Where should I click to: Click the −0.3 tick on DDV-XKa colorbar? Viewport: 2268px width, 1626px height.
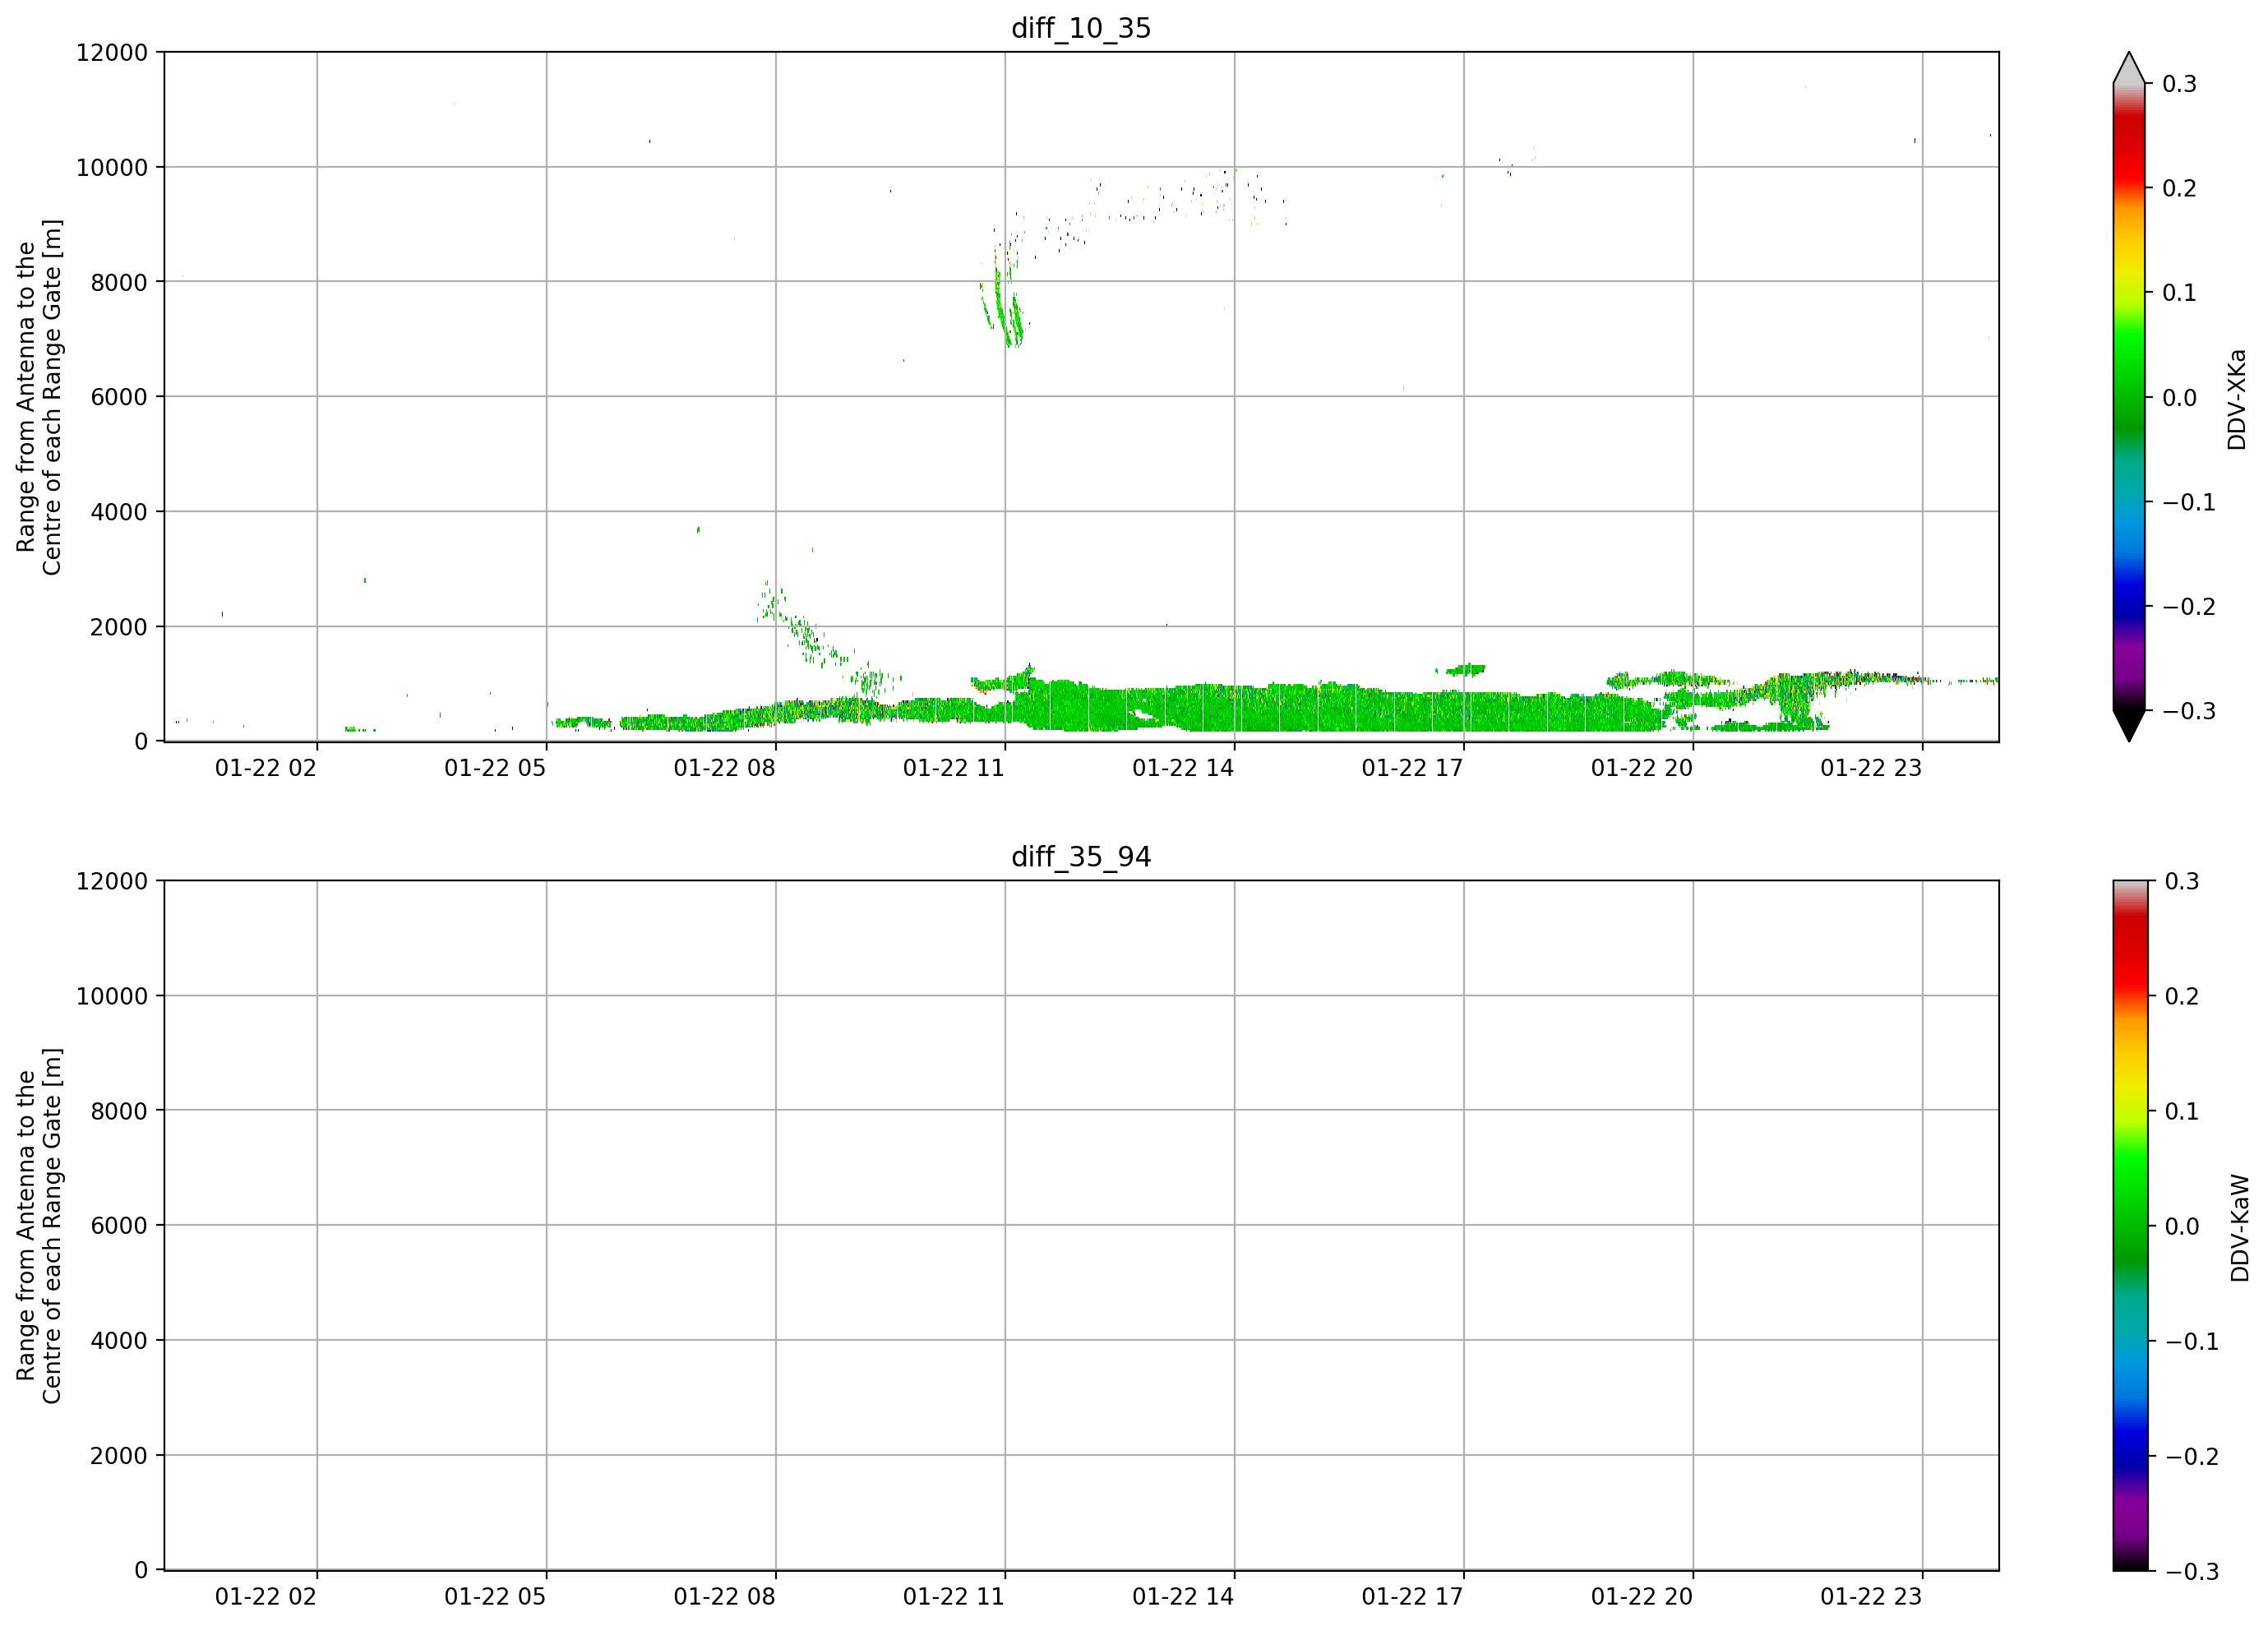point(2189,711)
